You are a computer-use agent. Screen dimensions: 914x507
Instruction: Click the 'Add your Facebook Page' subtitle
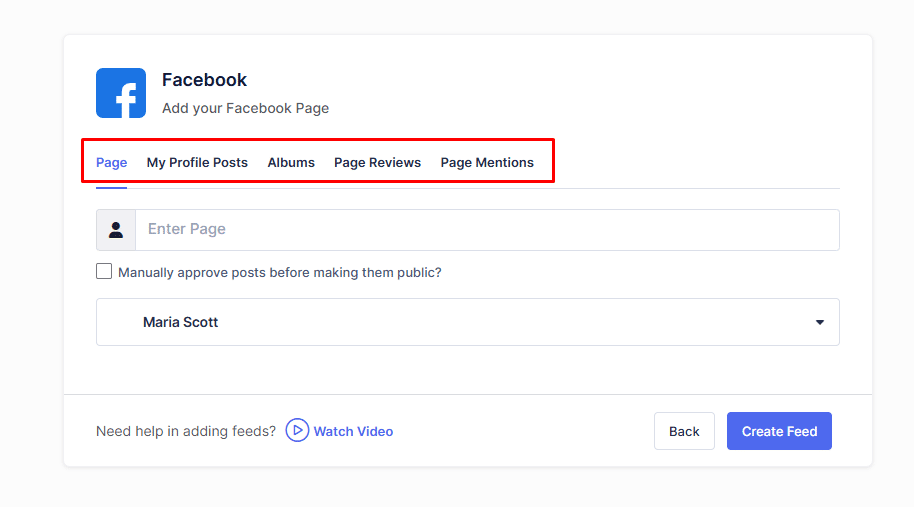(245, 108)
